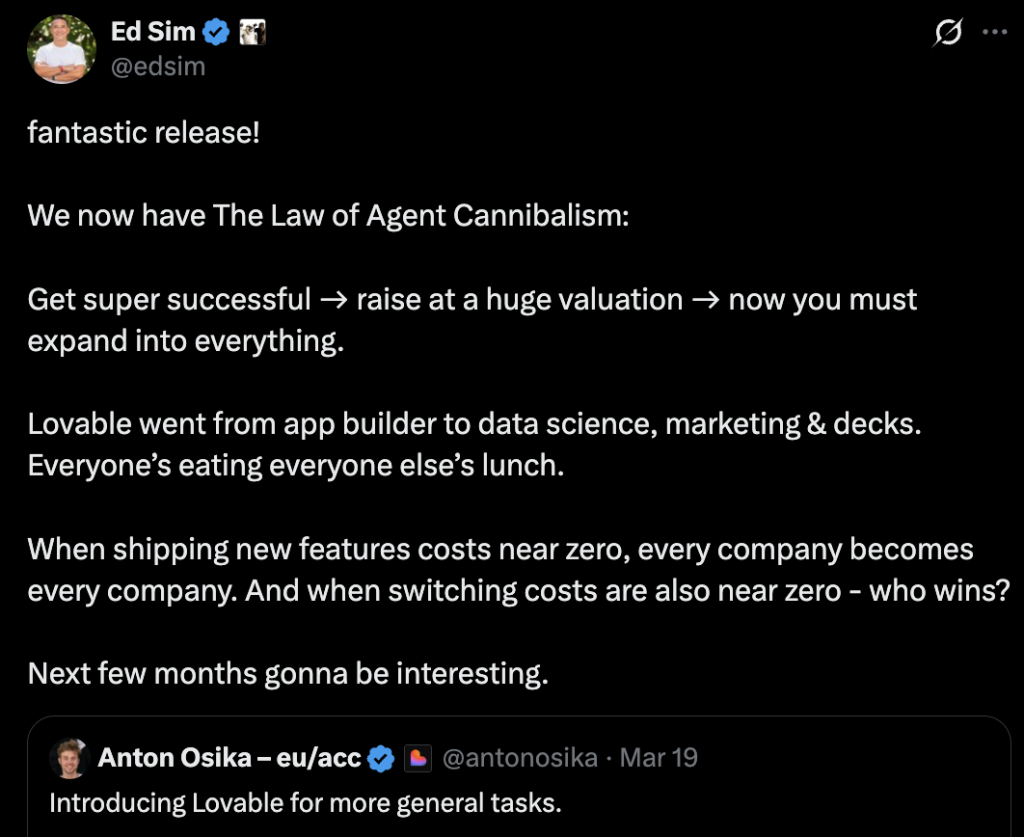Click the Lovable heart affiliation badge
This screenshot has height=837, width=1024.
tap(418, 759)
